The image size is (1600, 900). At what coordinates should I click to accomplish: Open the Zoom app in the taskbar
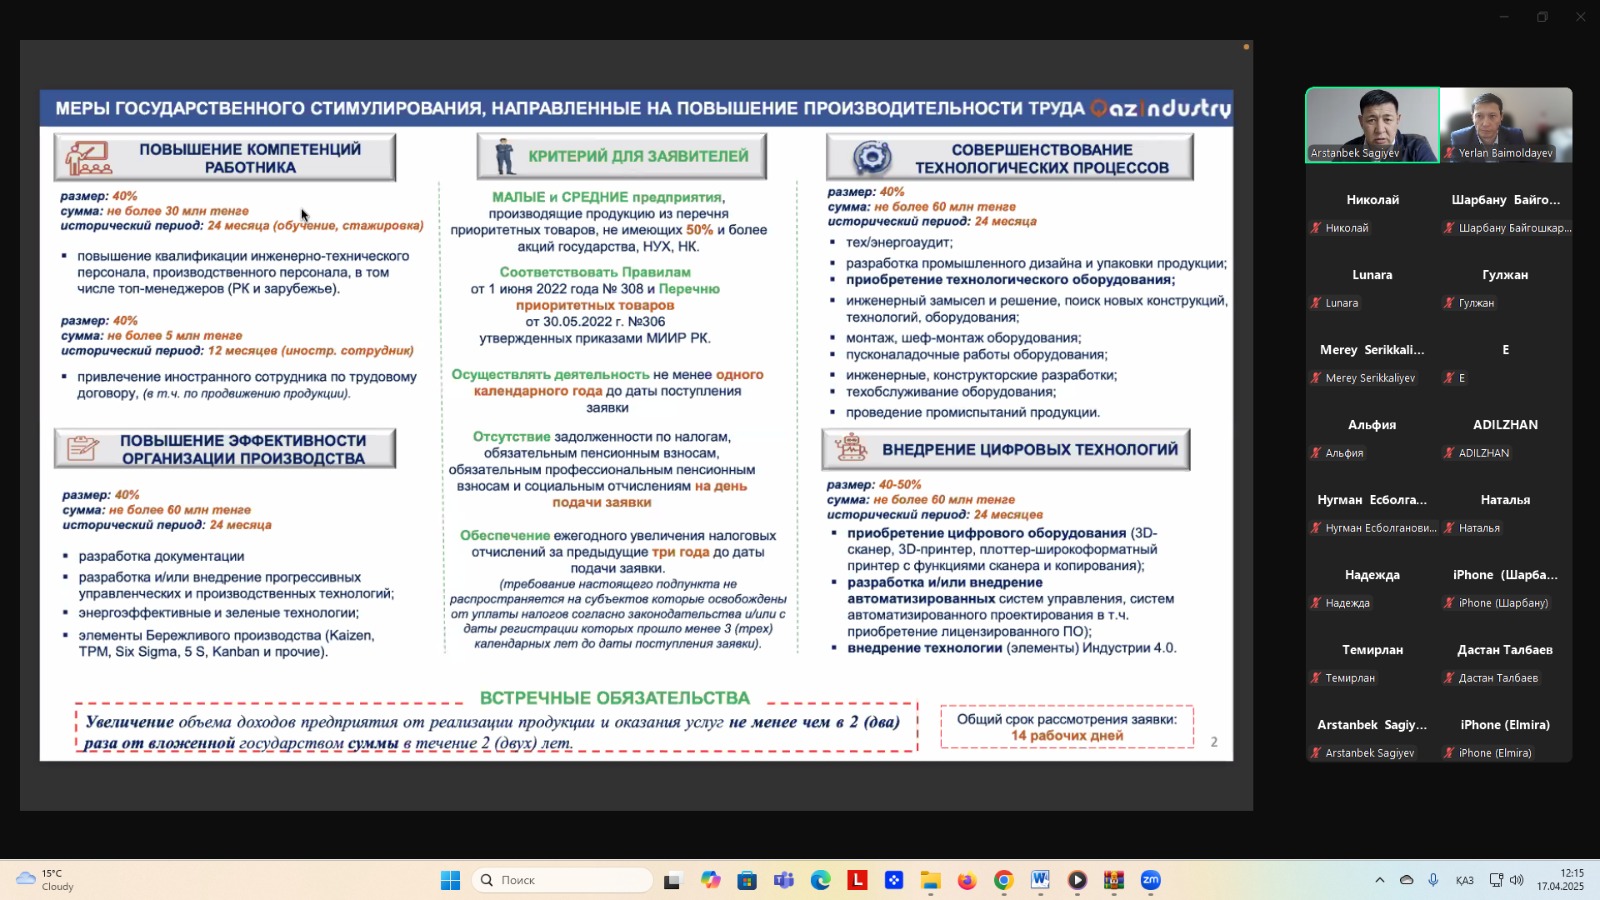coord(1150,880)
